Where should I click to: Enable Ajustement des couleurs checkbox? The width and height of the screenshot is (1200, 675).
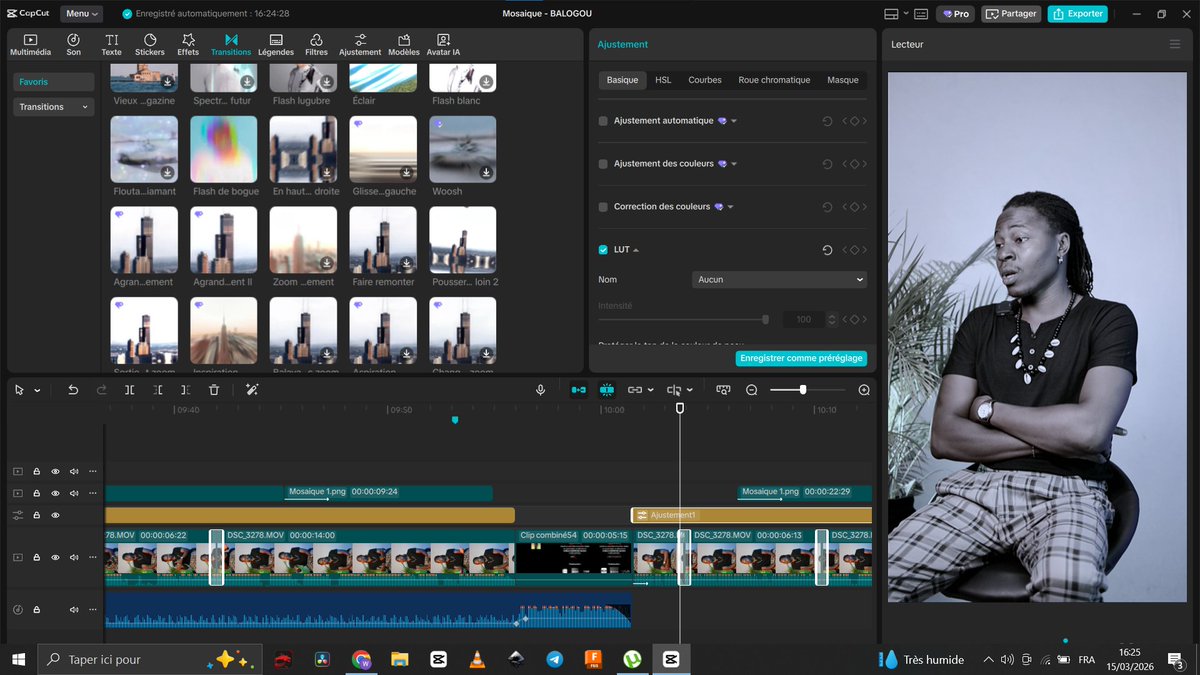tap(603, 164)
